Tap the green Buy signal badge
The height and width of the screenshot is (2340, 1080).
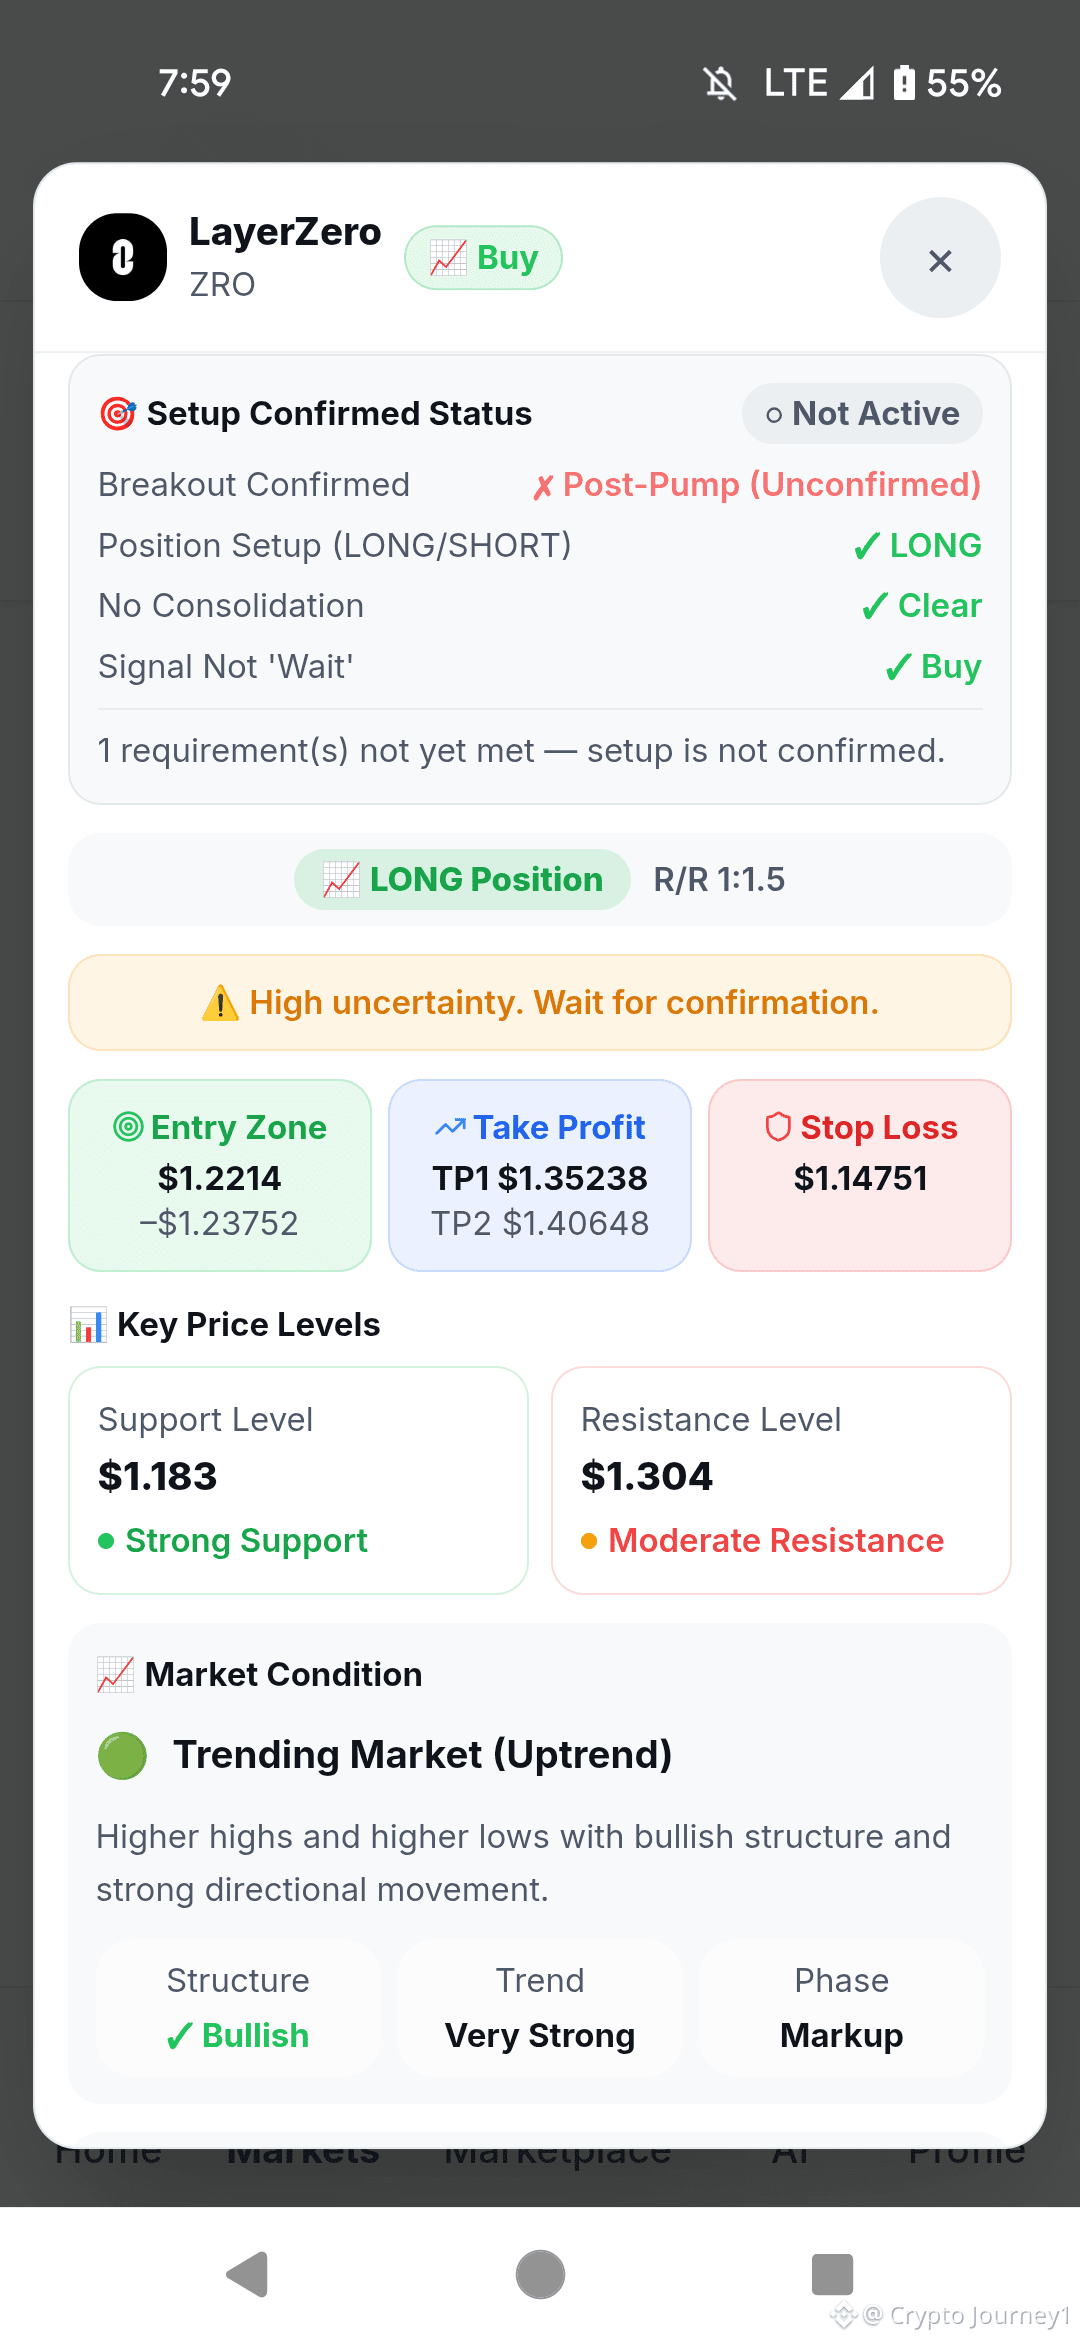click(x=483, y=258)
